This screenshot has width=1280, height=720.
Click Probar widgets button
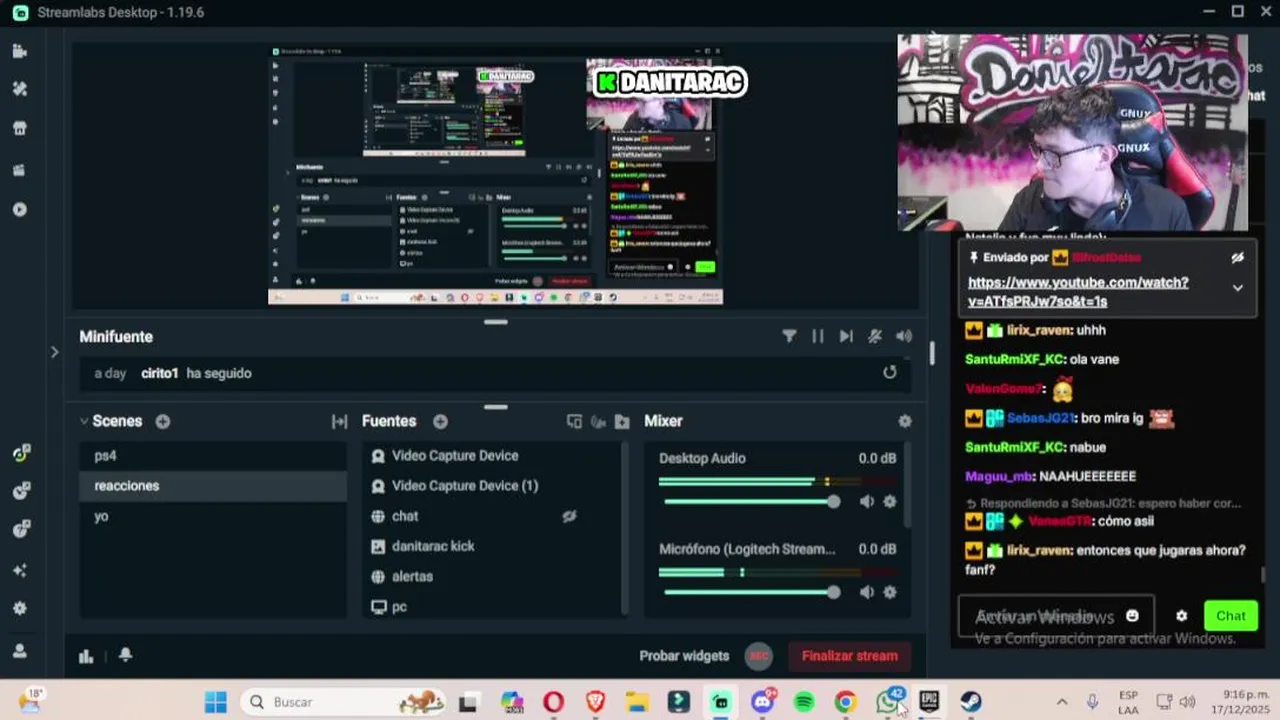click(684, 656)
